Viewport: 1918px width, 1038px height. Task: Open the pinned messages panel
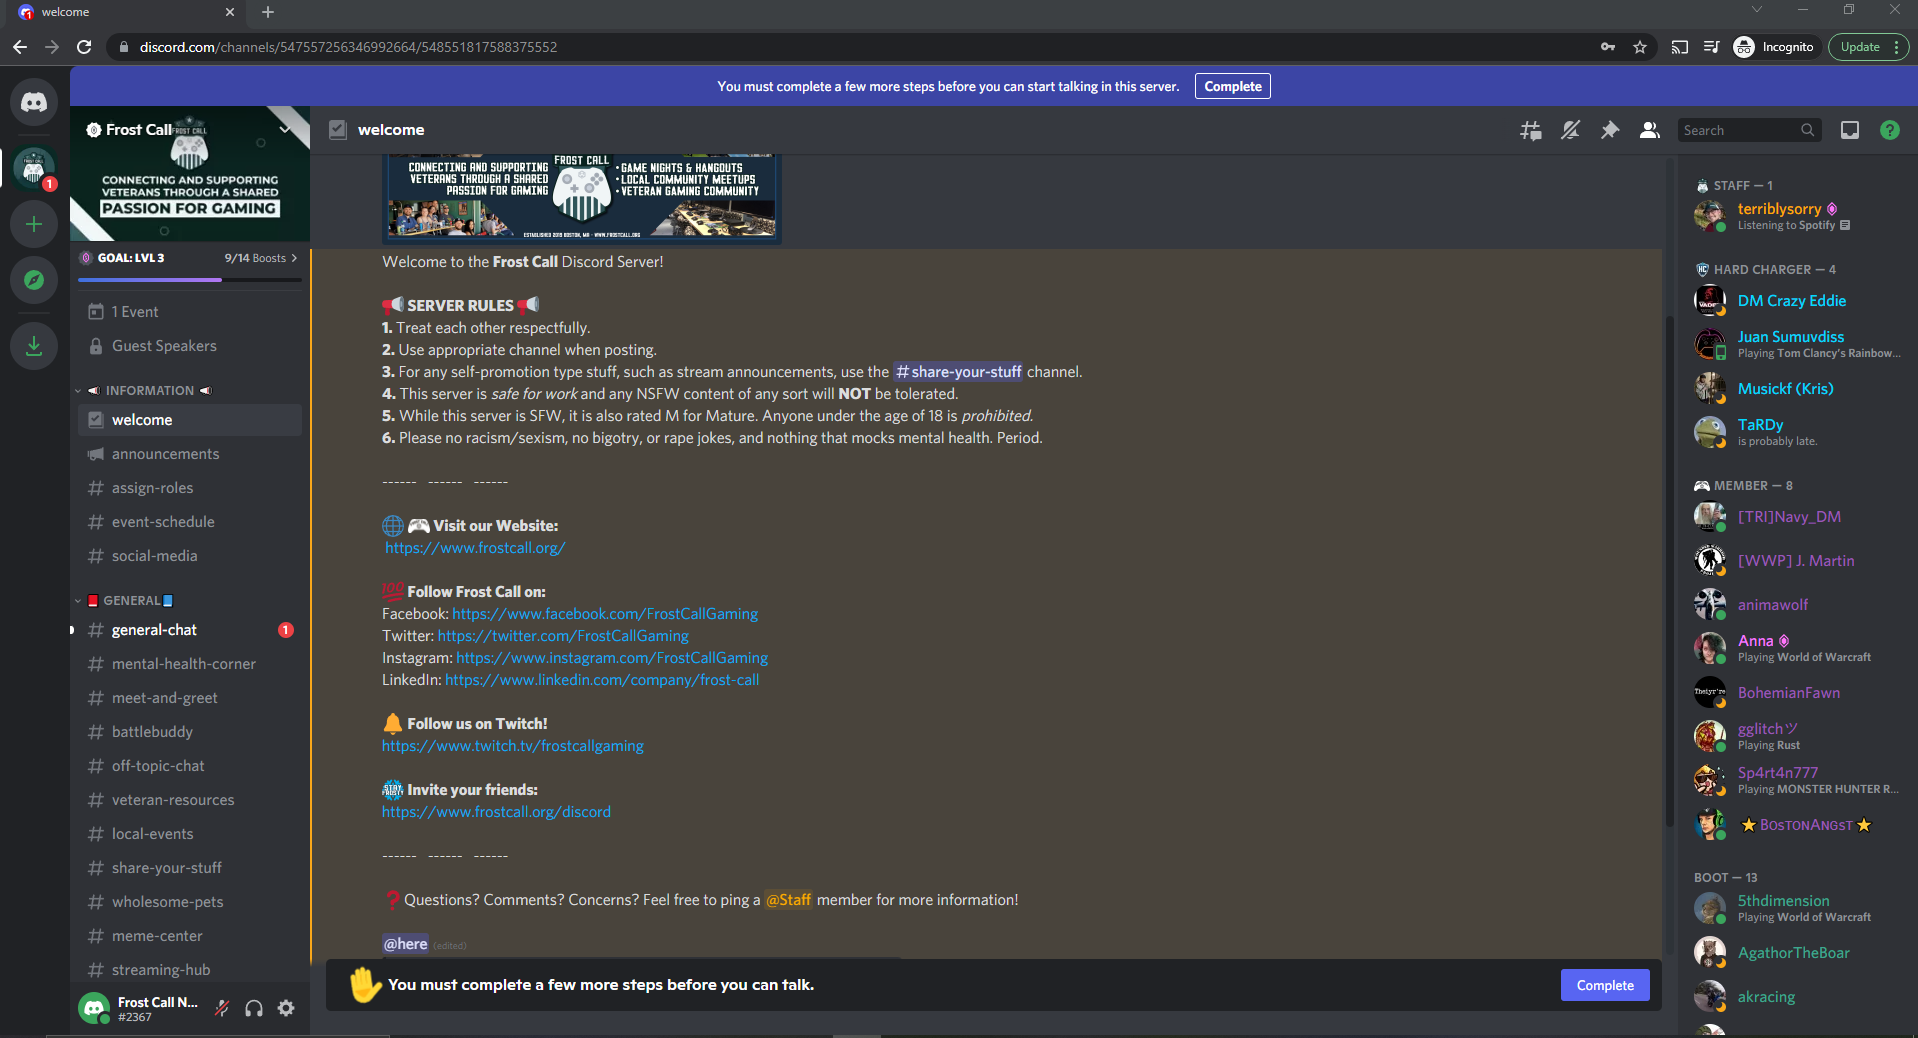[1609, 130]
